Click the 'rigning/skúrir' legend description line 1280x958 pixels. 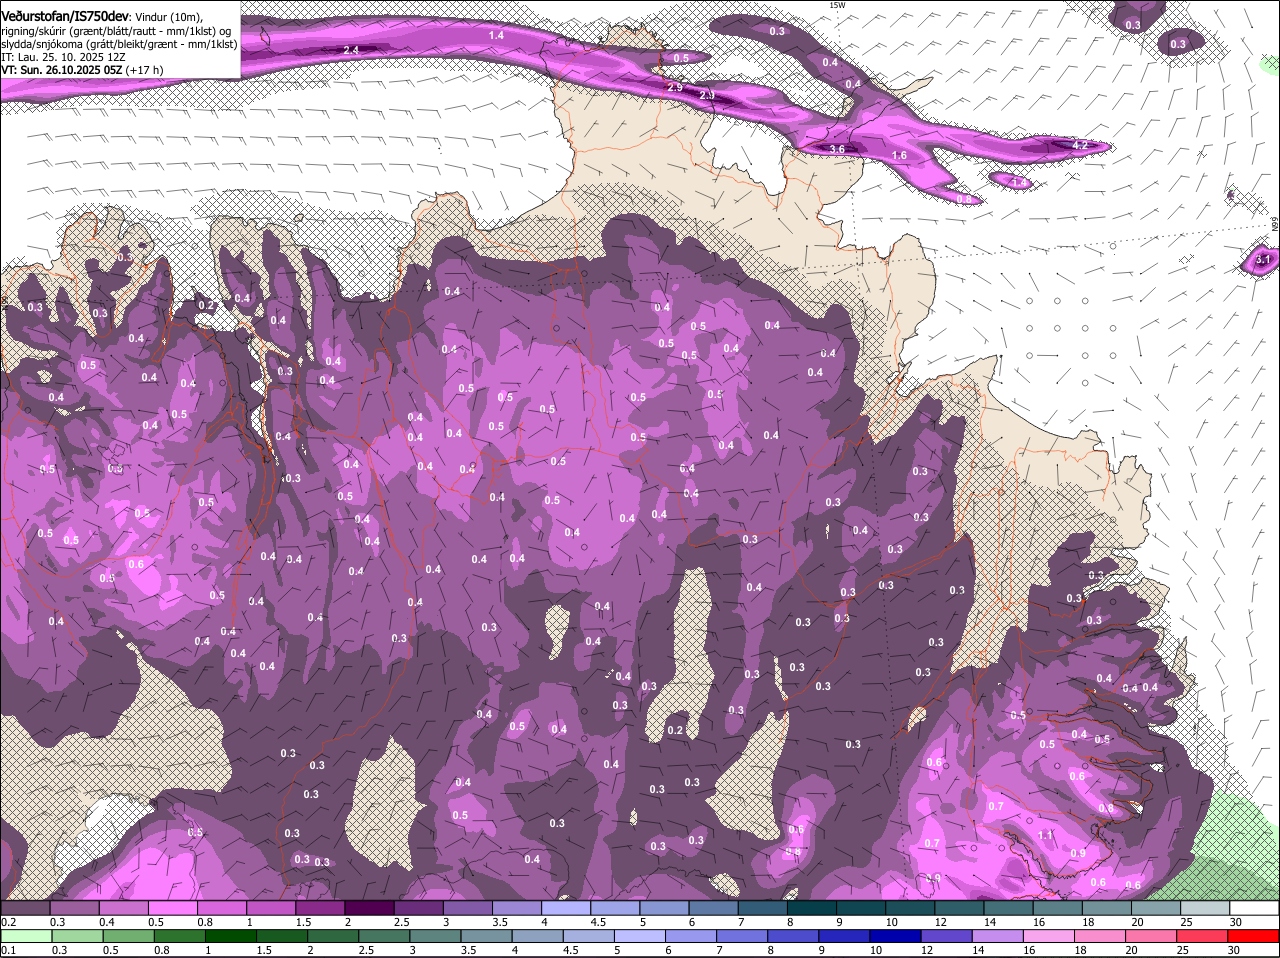[118, 30]
